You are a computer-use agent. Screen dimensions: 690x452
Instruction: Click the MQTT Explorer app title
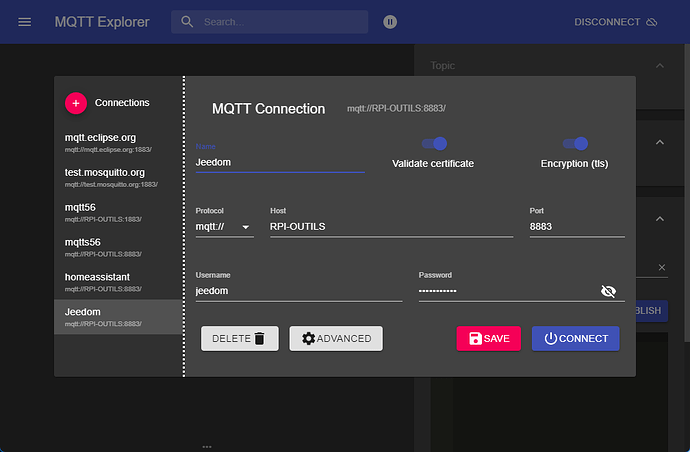[x=102, y=22]
